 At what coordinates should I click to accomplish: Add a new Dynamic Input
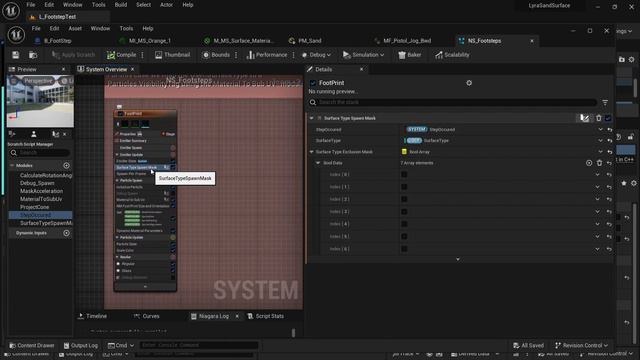67,233
